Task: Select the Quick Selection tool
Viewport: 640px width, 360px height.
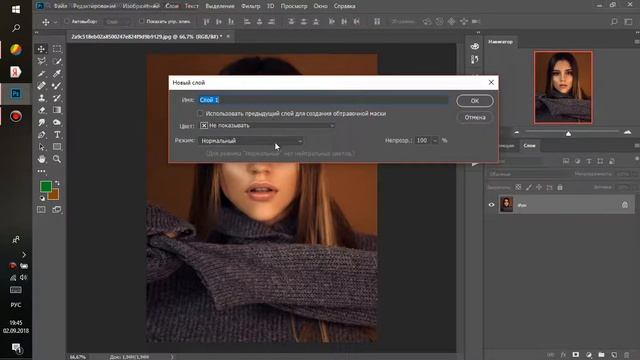Action: [57, 61]
